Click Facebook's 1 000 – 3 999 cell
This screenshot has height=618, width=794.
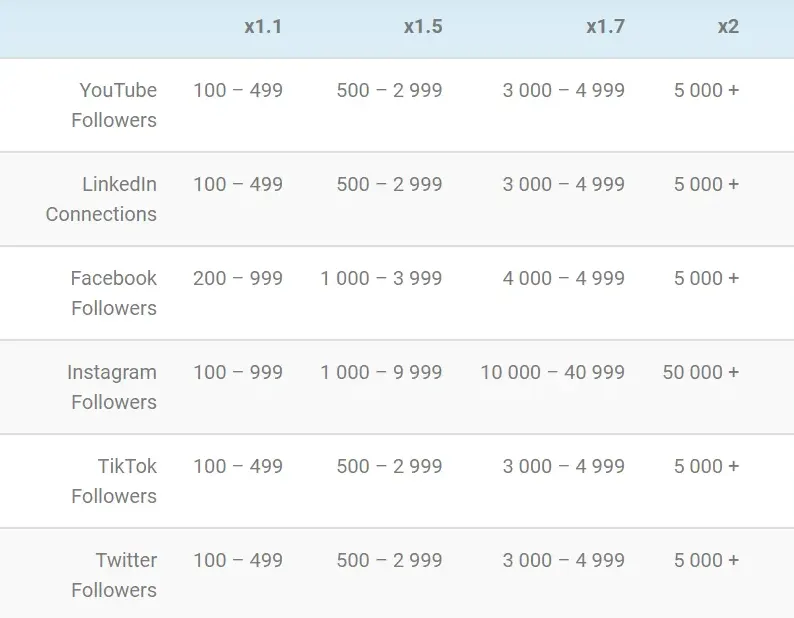pyautogui.click(x=381, y=279)
